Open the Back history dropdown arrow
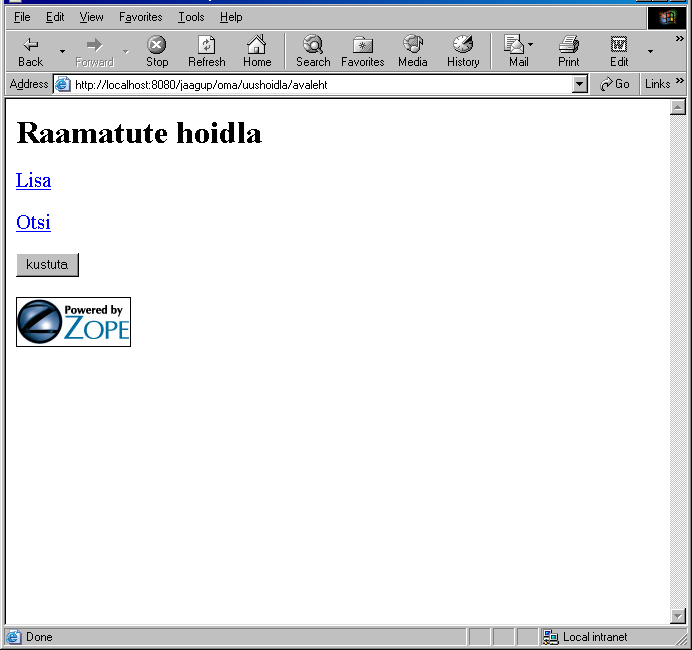The width and height of the screenshot is (692, 650). 62,51
